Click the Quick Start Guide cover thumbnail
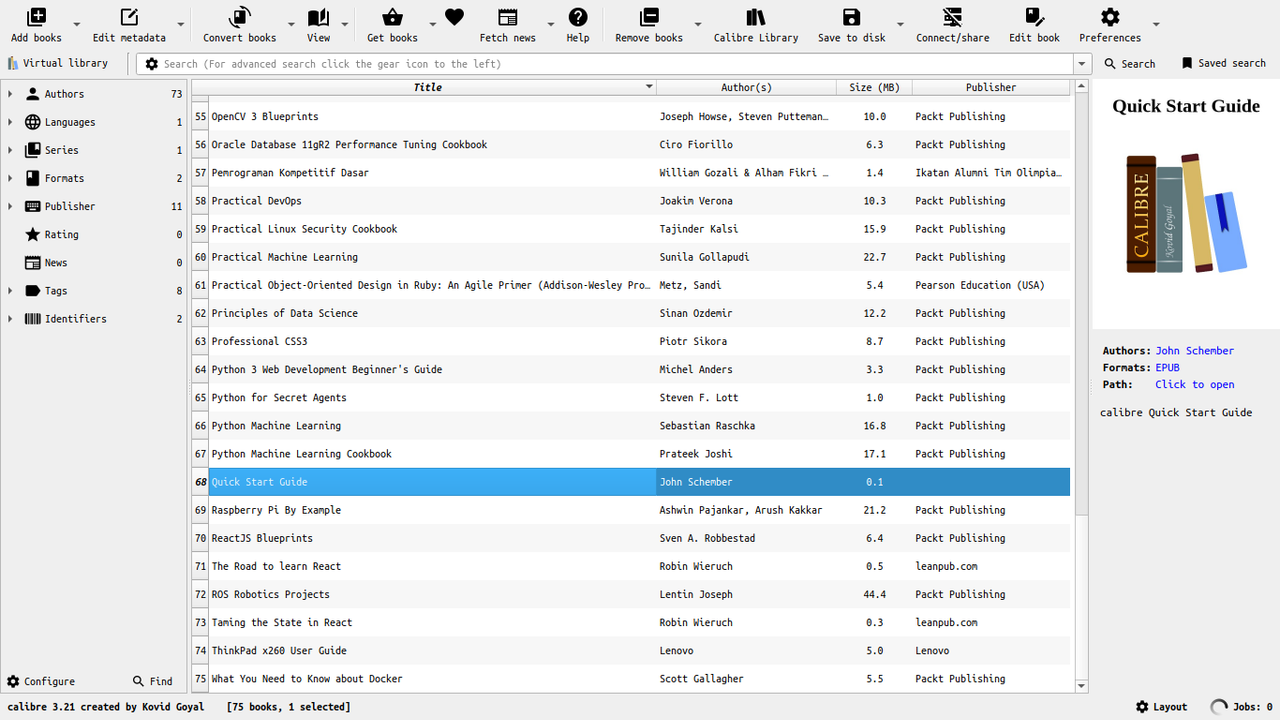Viewport: 1280px width, 720px height. [x=1186, y=214]
